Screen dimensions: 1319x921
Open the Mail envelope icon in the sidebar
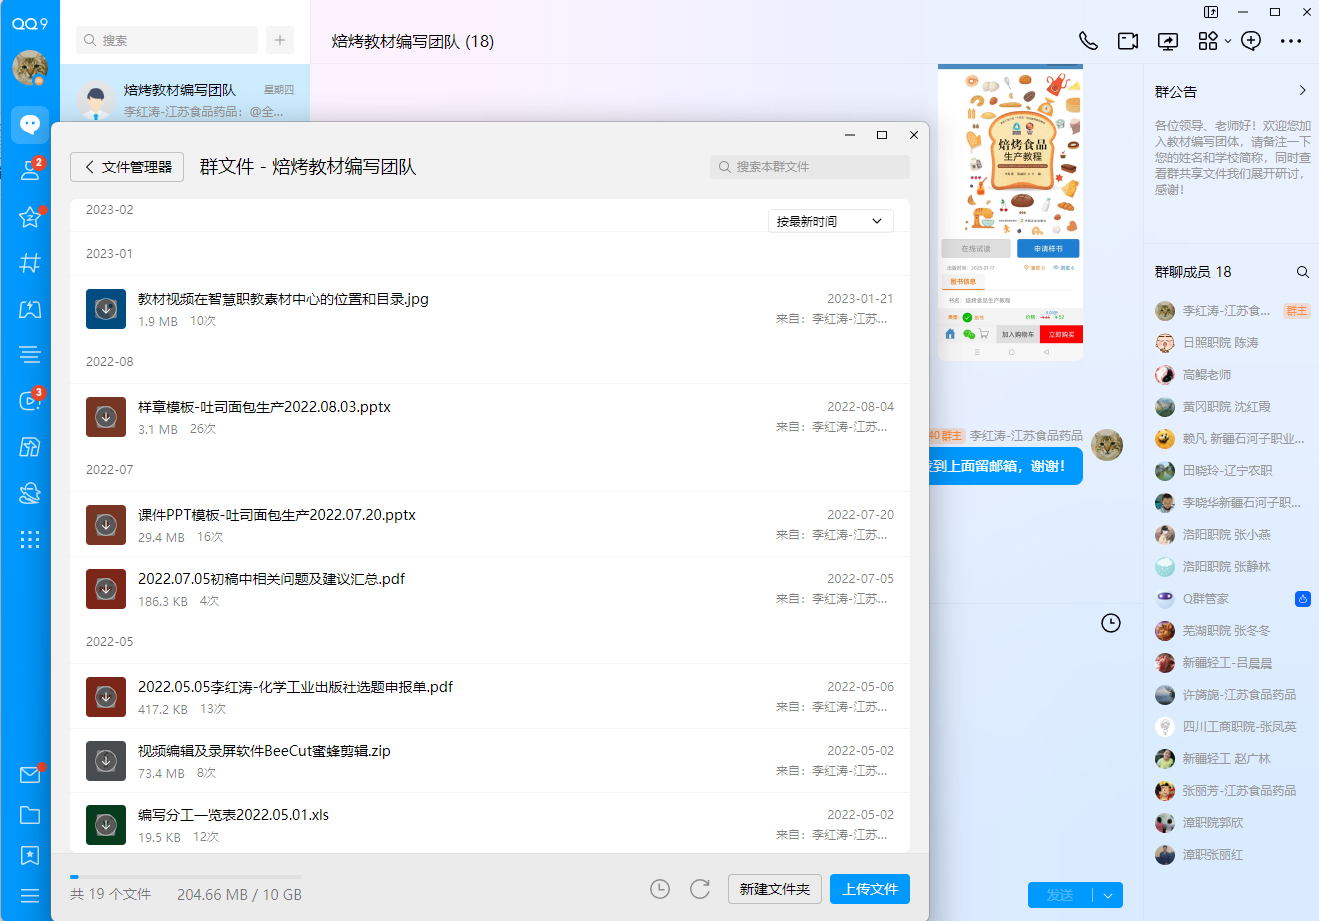pos(30,775)
